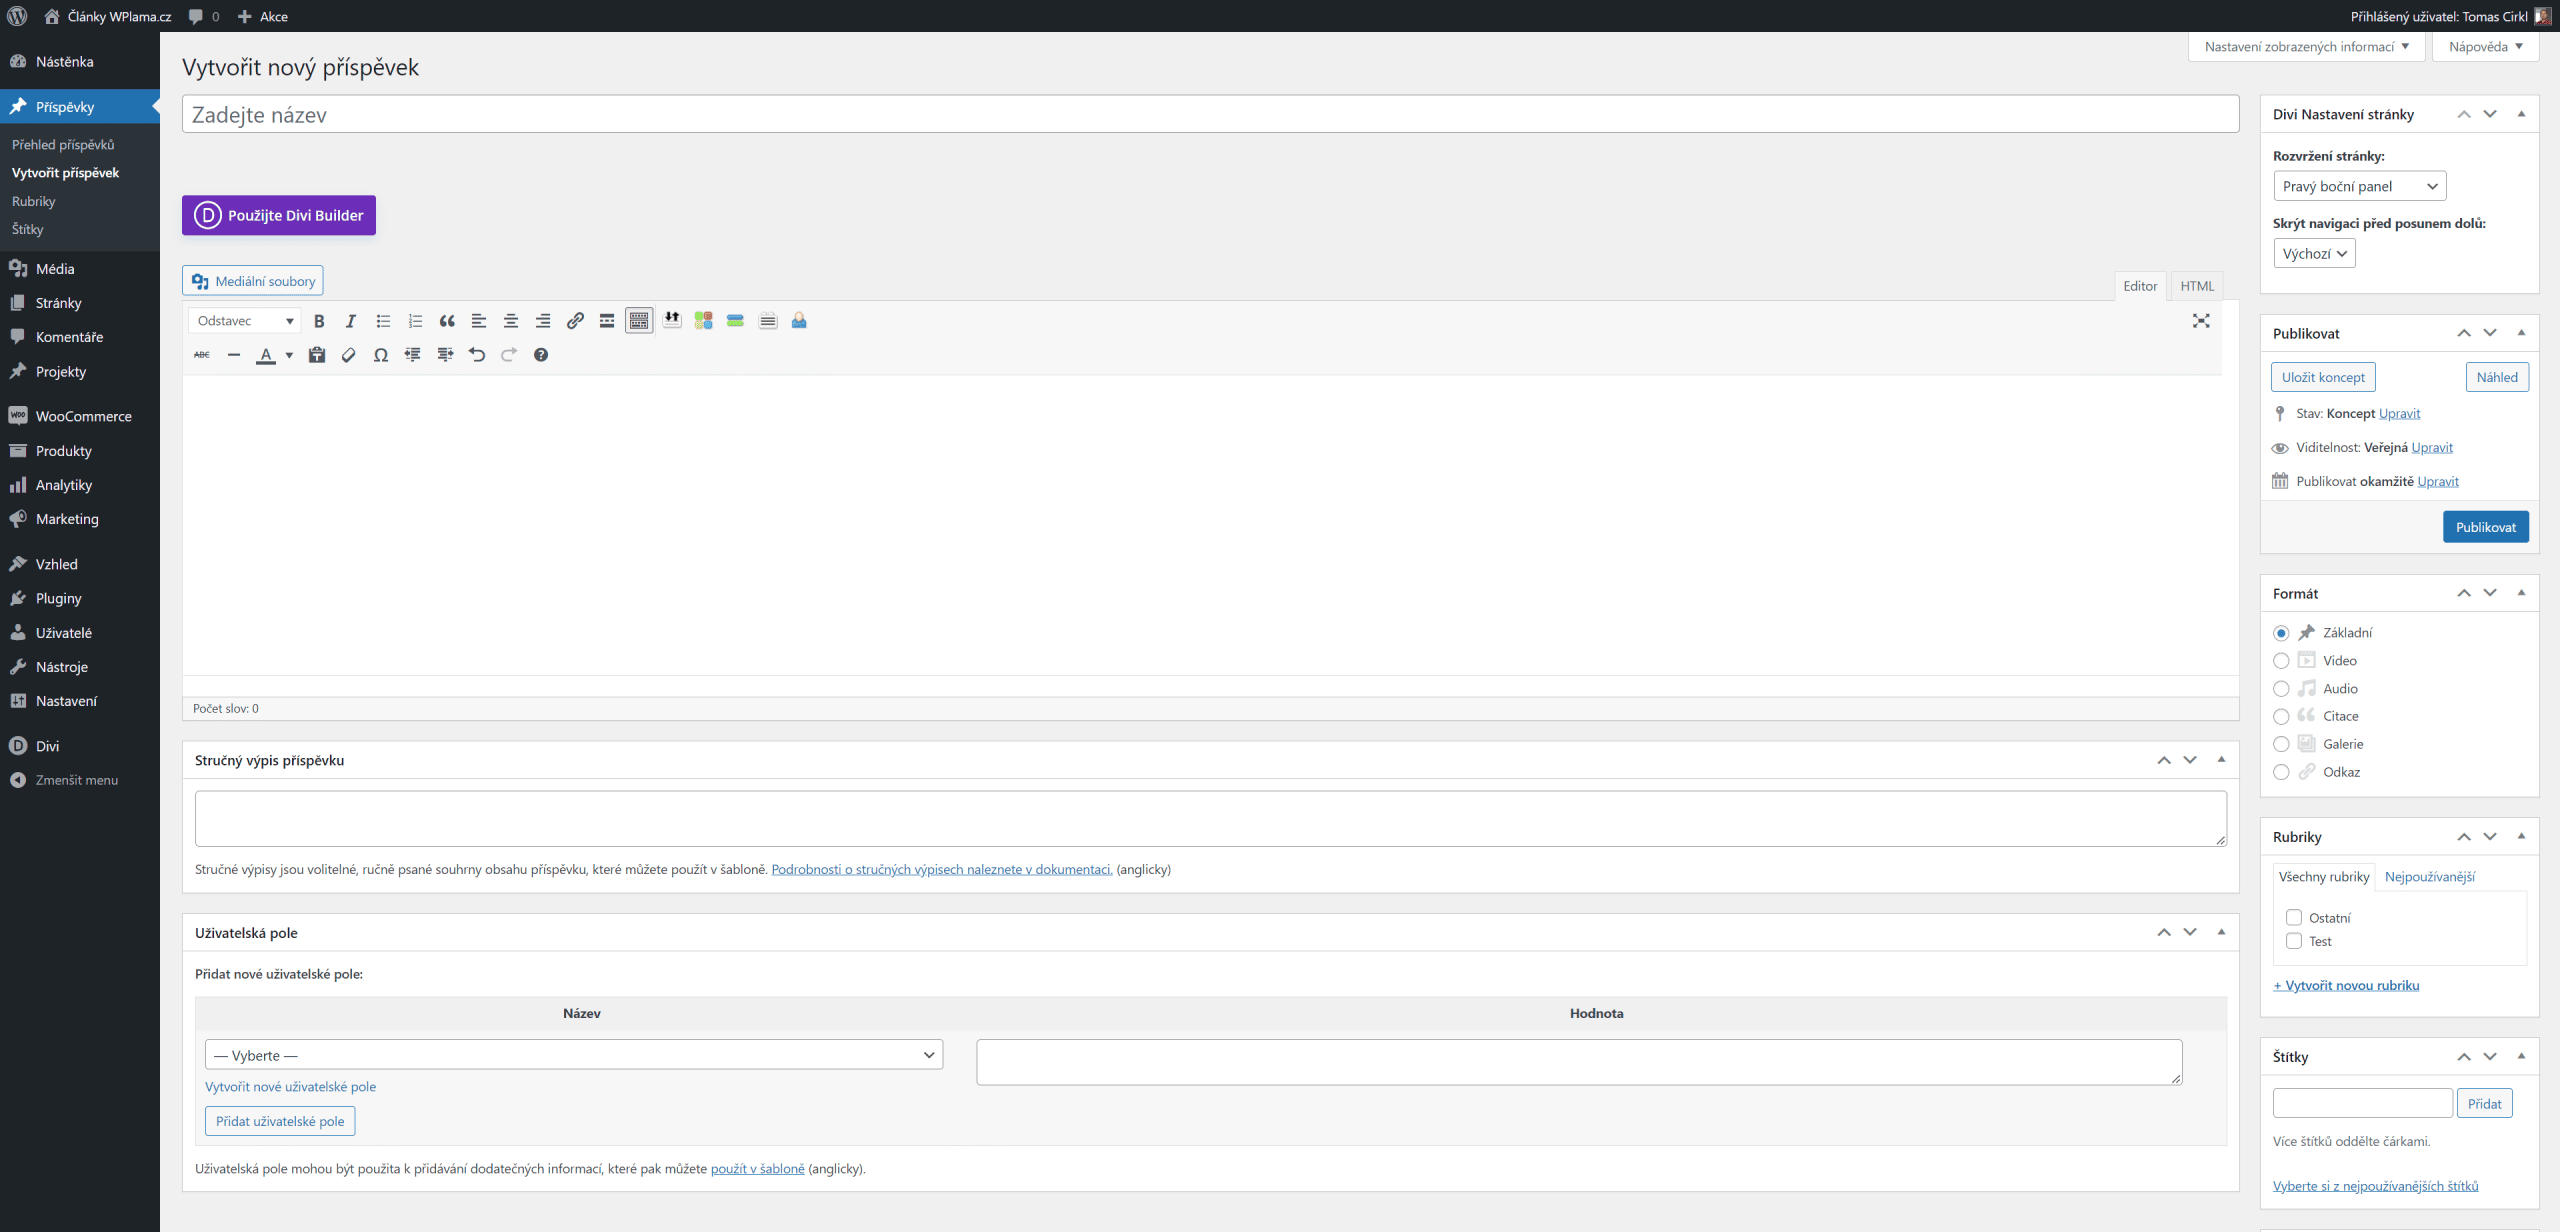Click the tags input field in Štítky
This screenshot has width=2560, height=1232.
2362,1103
